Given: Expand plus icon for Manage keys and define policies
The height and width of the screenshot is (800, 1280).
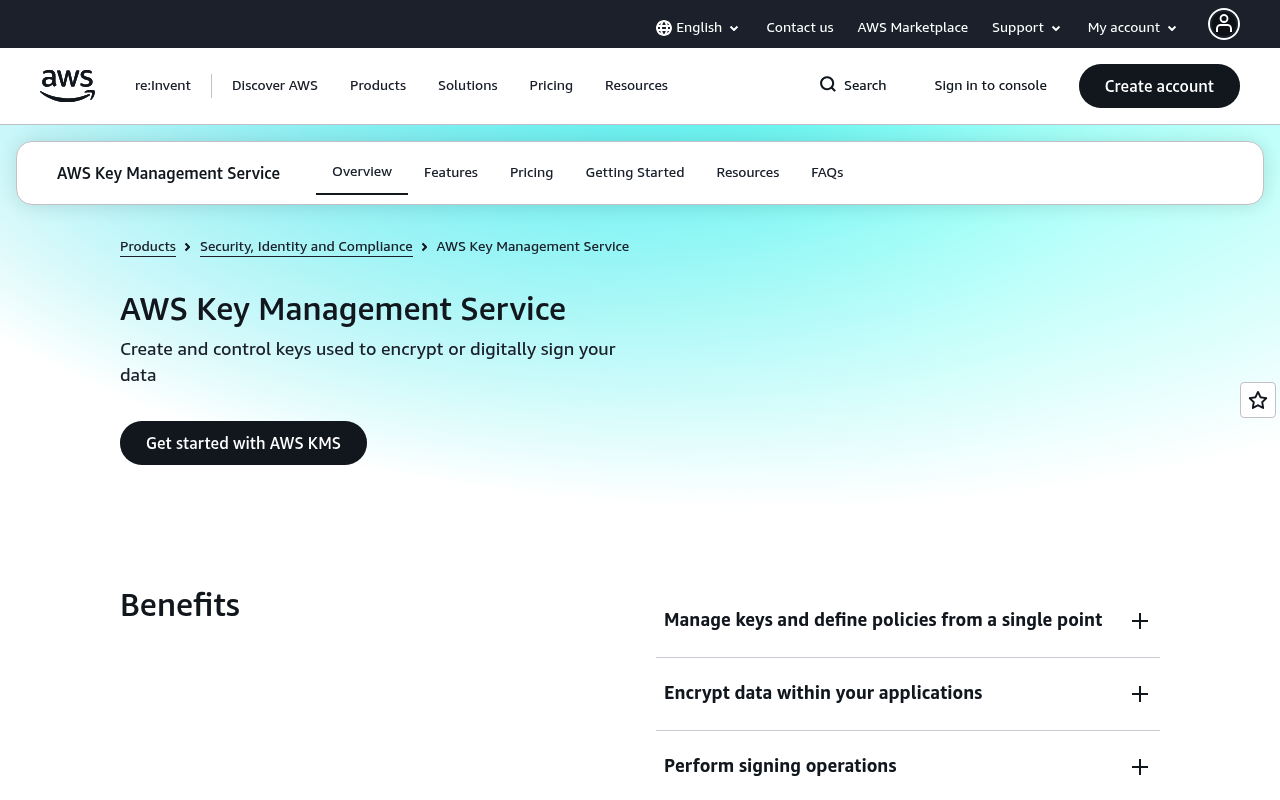Looking at the screenshot, I should [1140, 621].
